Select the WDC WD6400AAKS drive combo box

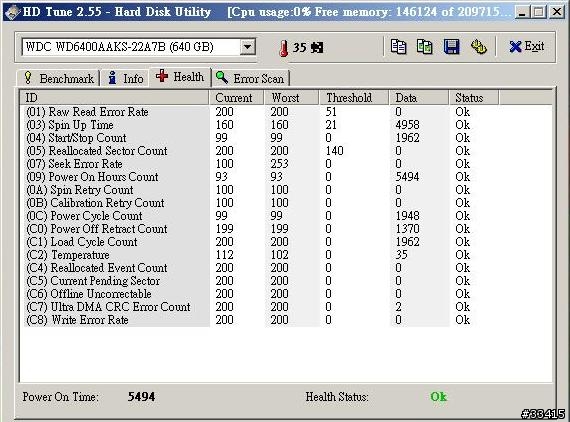coord(139,47)
